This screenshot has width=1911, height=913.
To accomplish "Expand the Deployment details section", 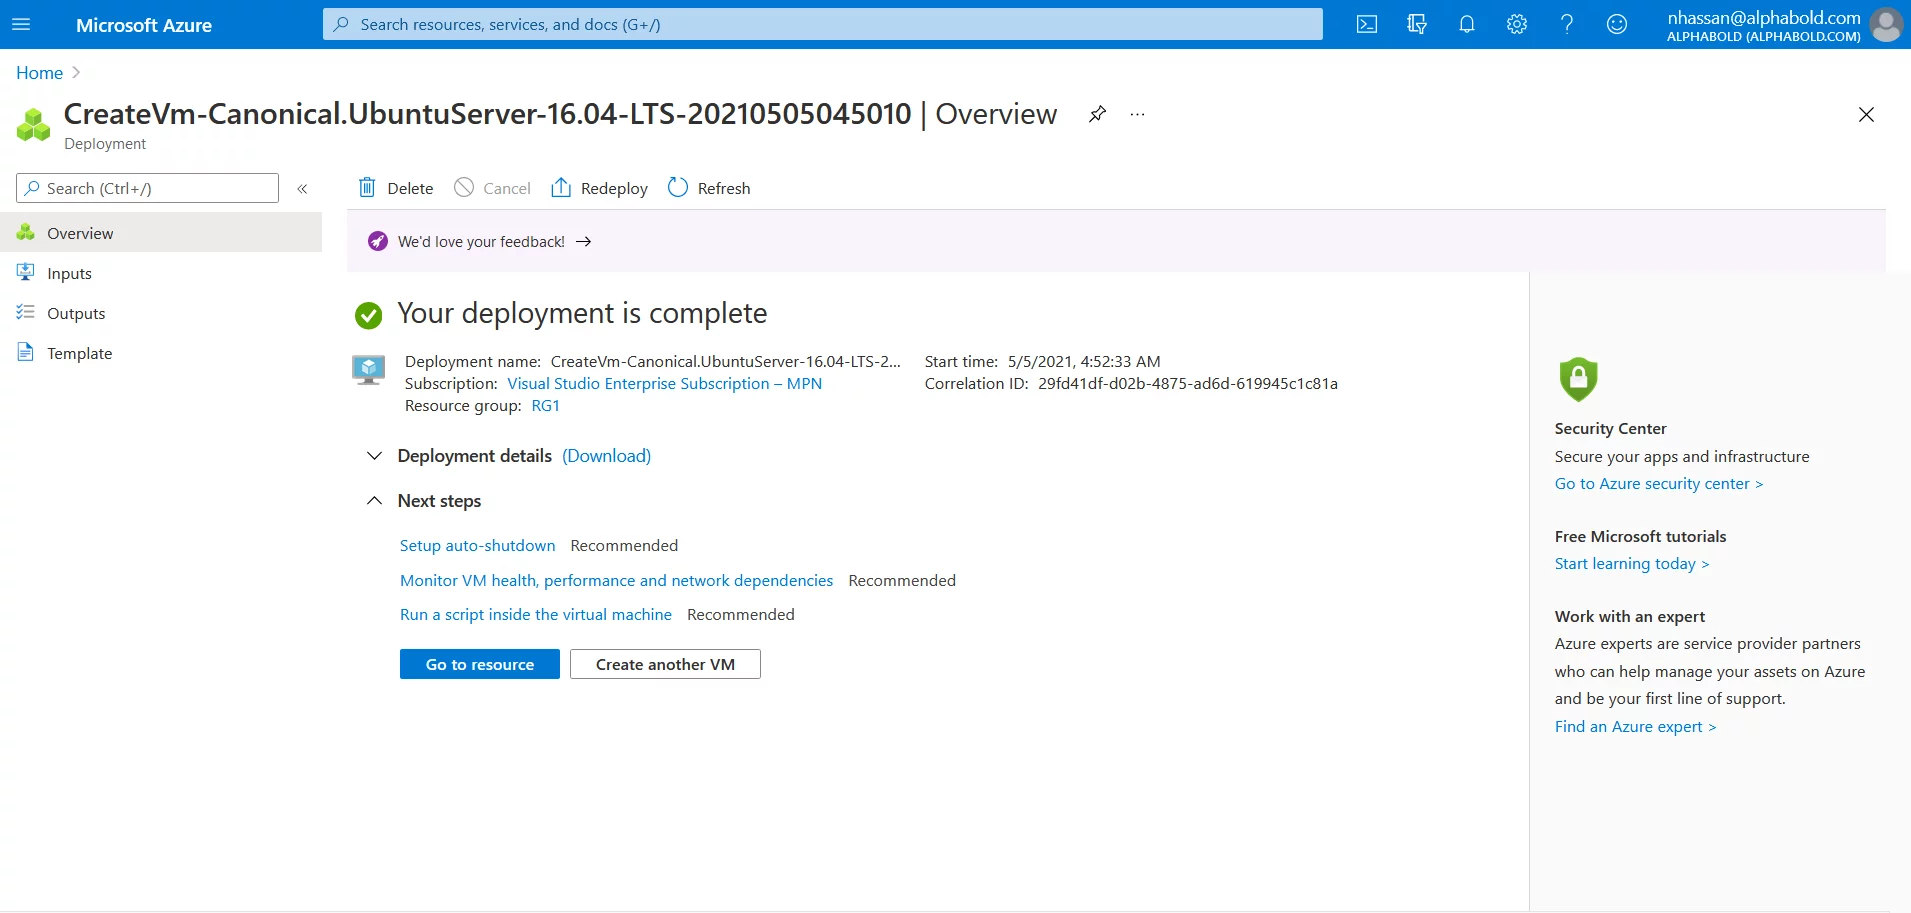I will (374, 456).
